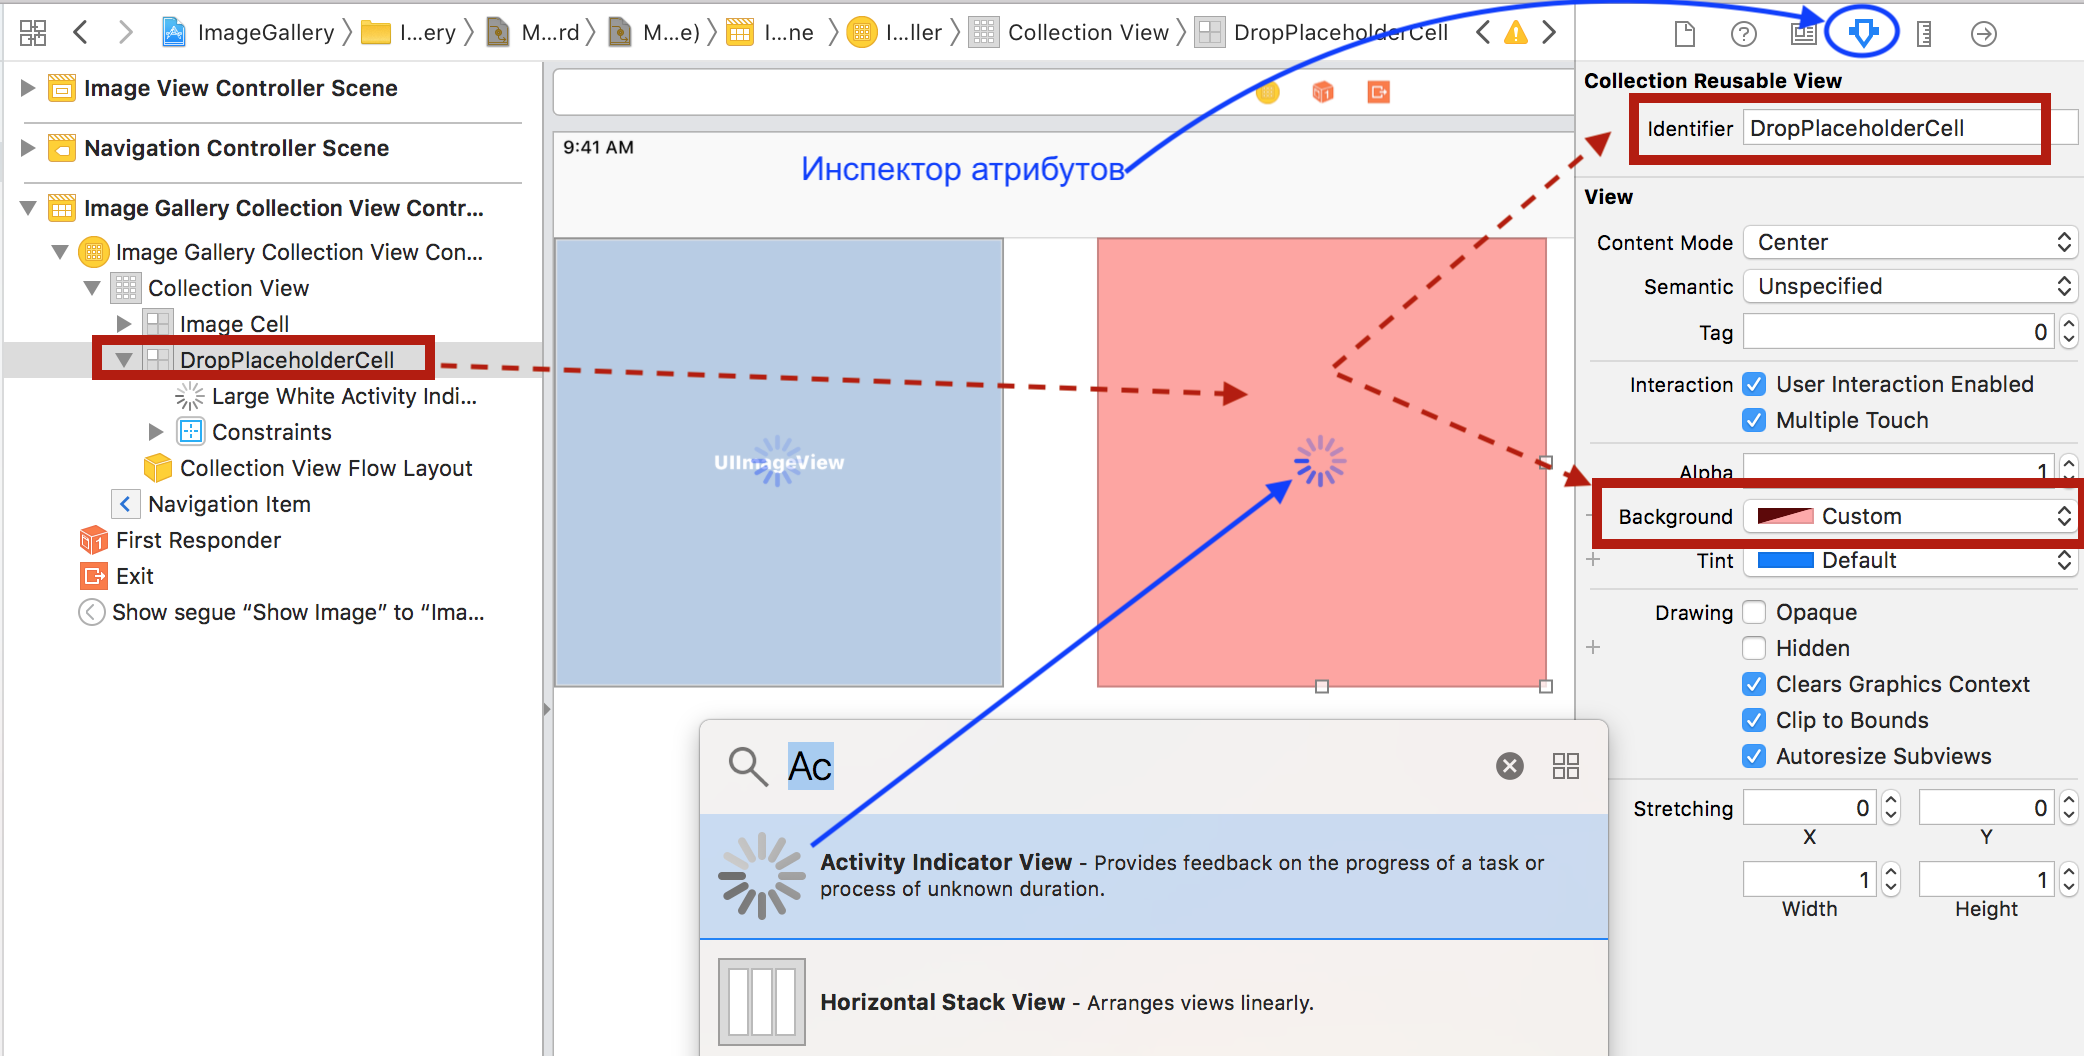Screen dimensions: 2084x1056
Task: Select Activity Indicator View in library
Action: click(1154, 876)
